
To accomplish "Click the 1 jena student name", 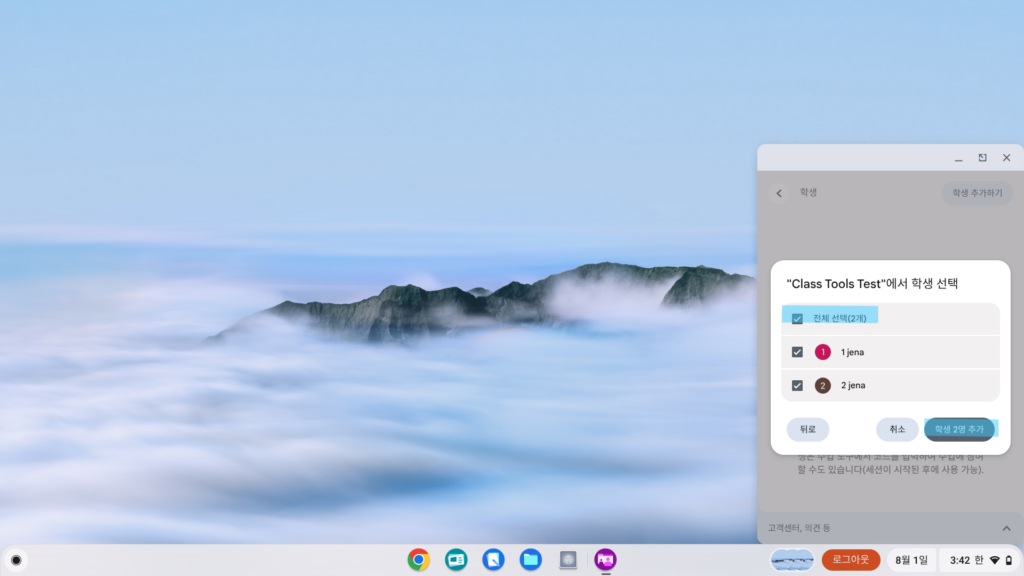I will [x=852, y=352].
